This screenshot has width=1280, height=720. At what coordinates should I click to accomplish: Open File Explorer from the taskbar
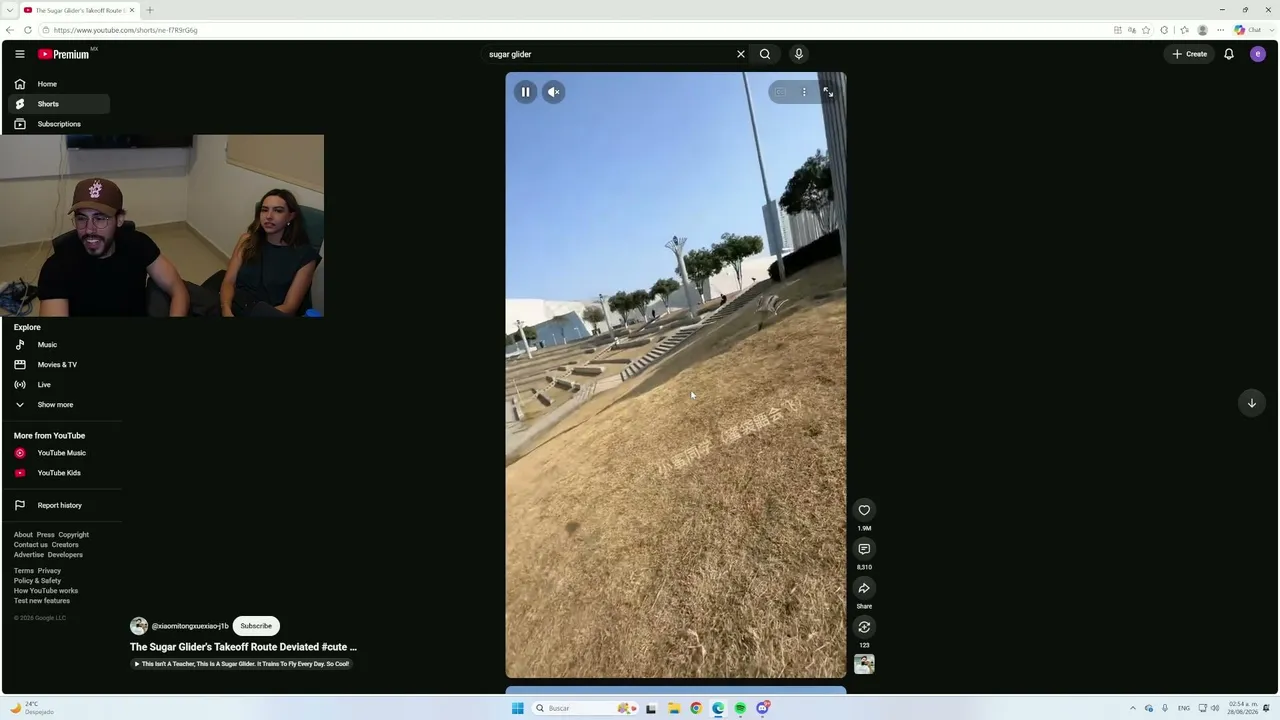tap(674, 708)
